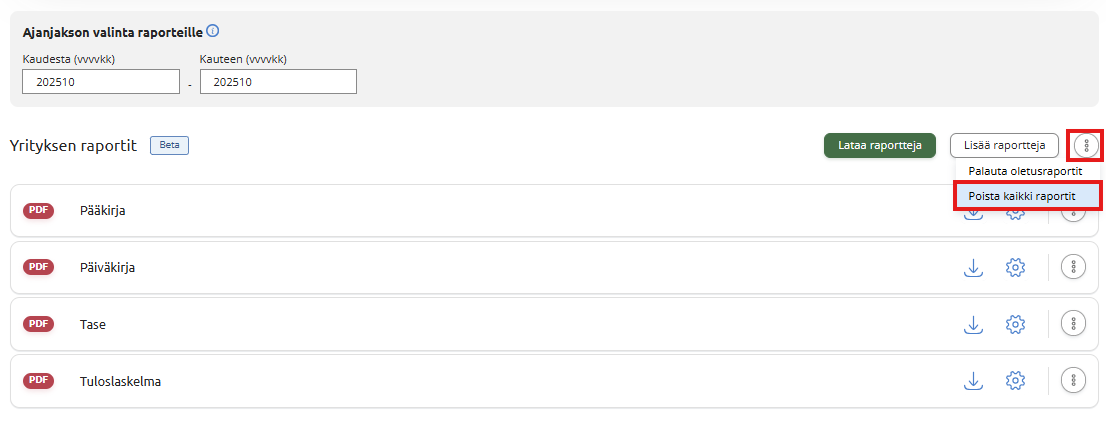Focus the Kauteen period input field
Screen dimensions: 1106x422
coord(278,82)
